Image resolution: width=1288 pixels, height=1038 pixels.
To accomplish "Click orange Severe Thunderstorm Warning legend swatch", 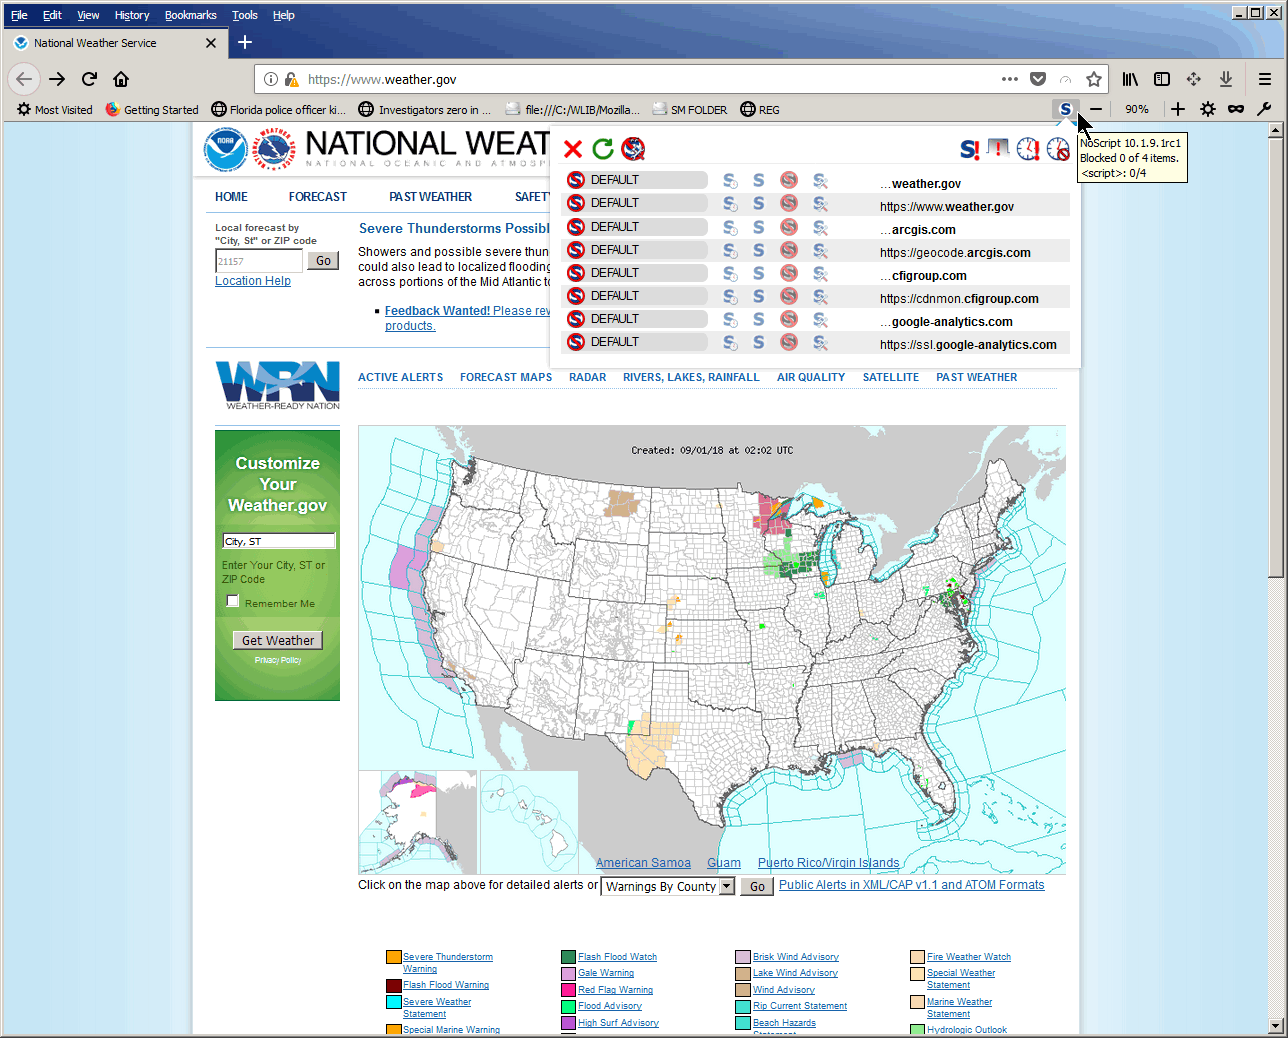I will [x=394, y=957].
